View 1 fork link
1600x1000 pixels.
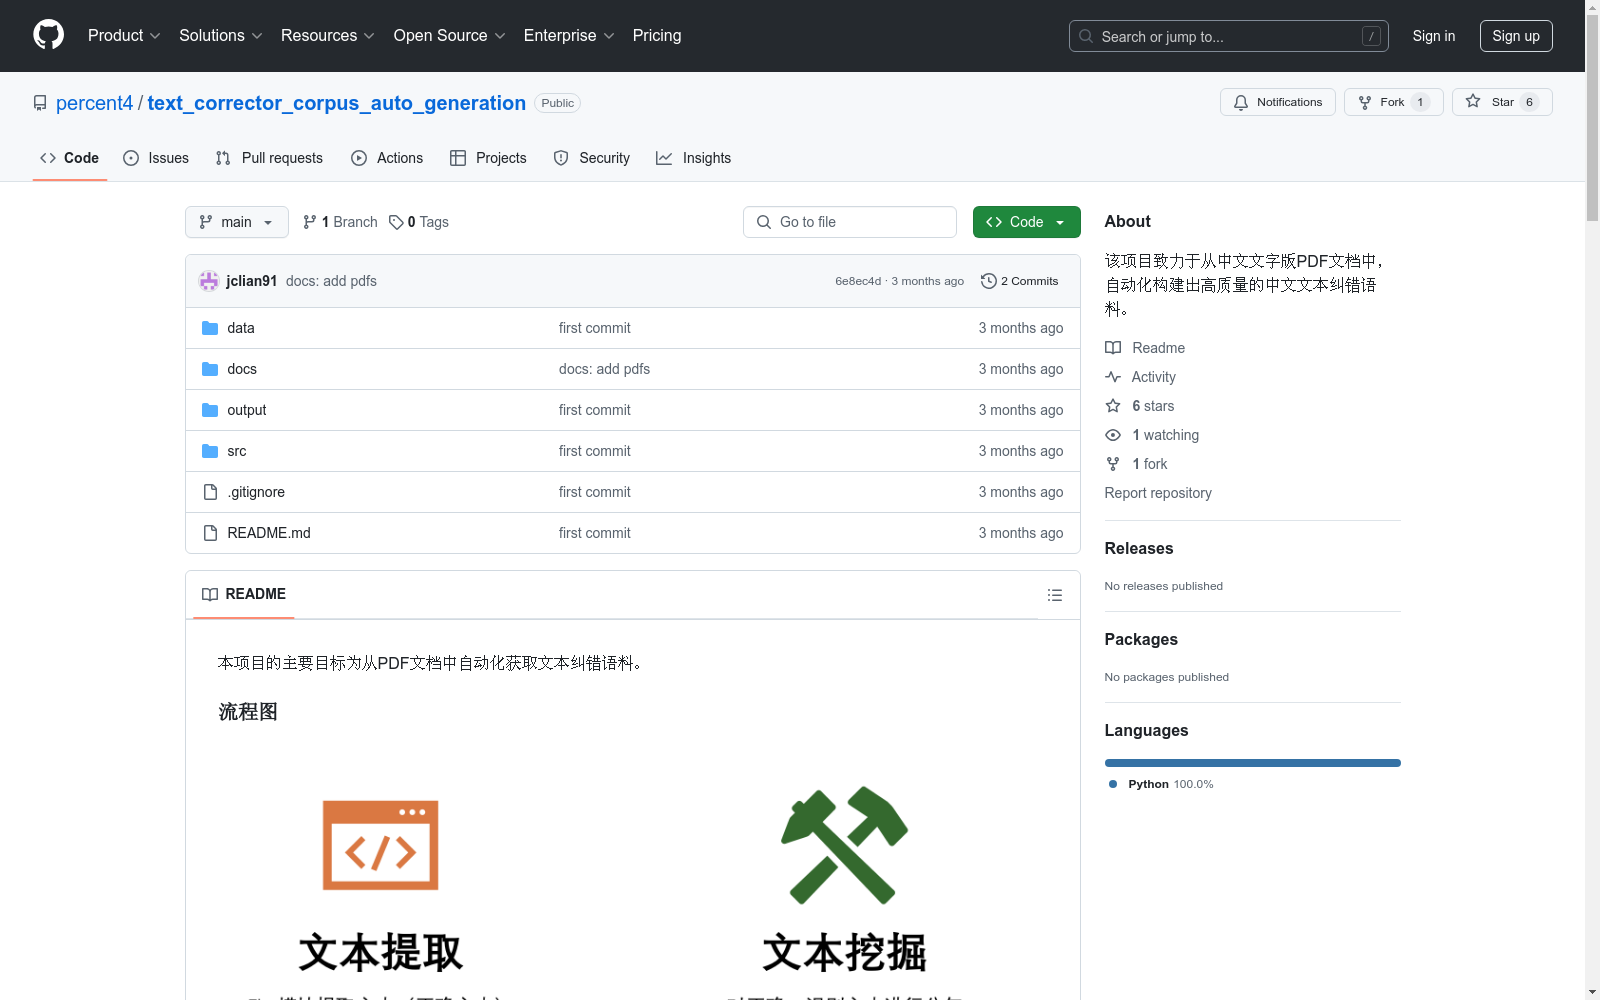pos(1136,464)
